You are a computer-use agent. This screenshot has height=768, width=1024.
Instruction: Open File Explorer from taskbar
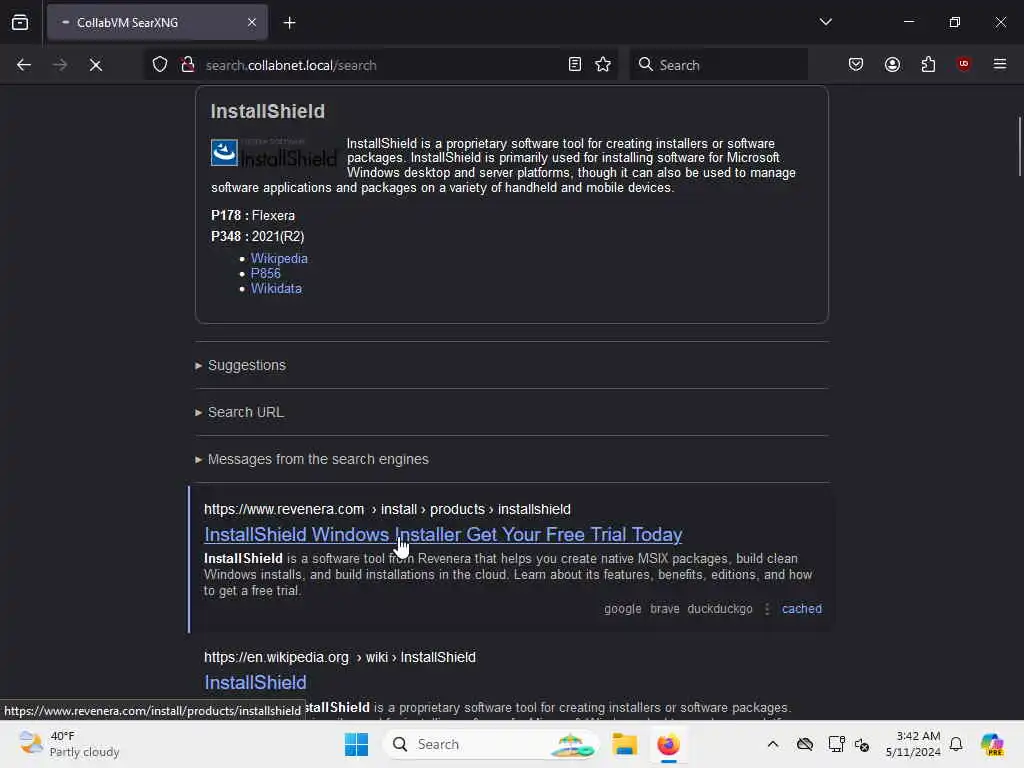(624, 744)
